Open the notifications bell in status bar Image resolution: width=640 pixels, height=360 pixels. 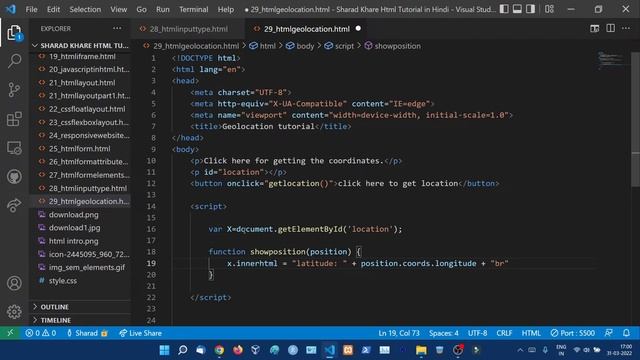pyautogui.click(x=627, y=333)
